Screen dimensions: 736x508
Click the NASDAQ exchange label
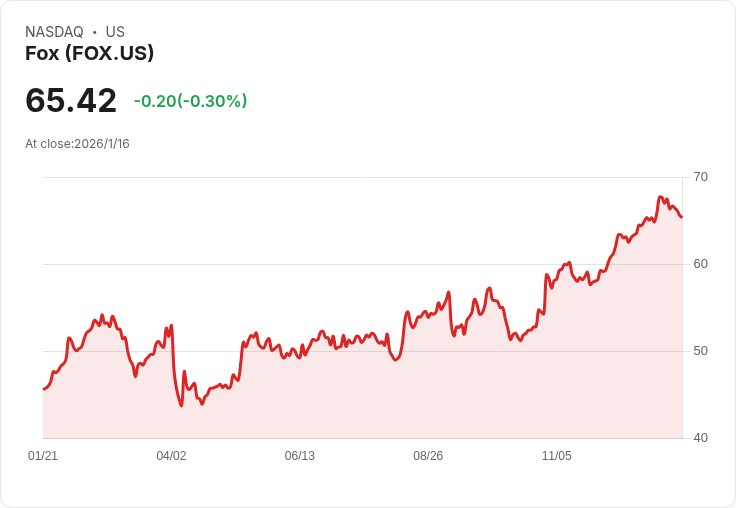(54, 32)
